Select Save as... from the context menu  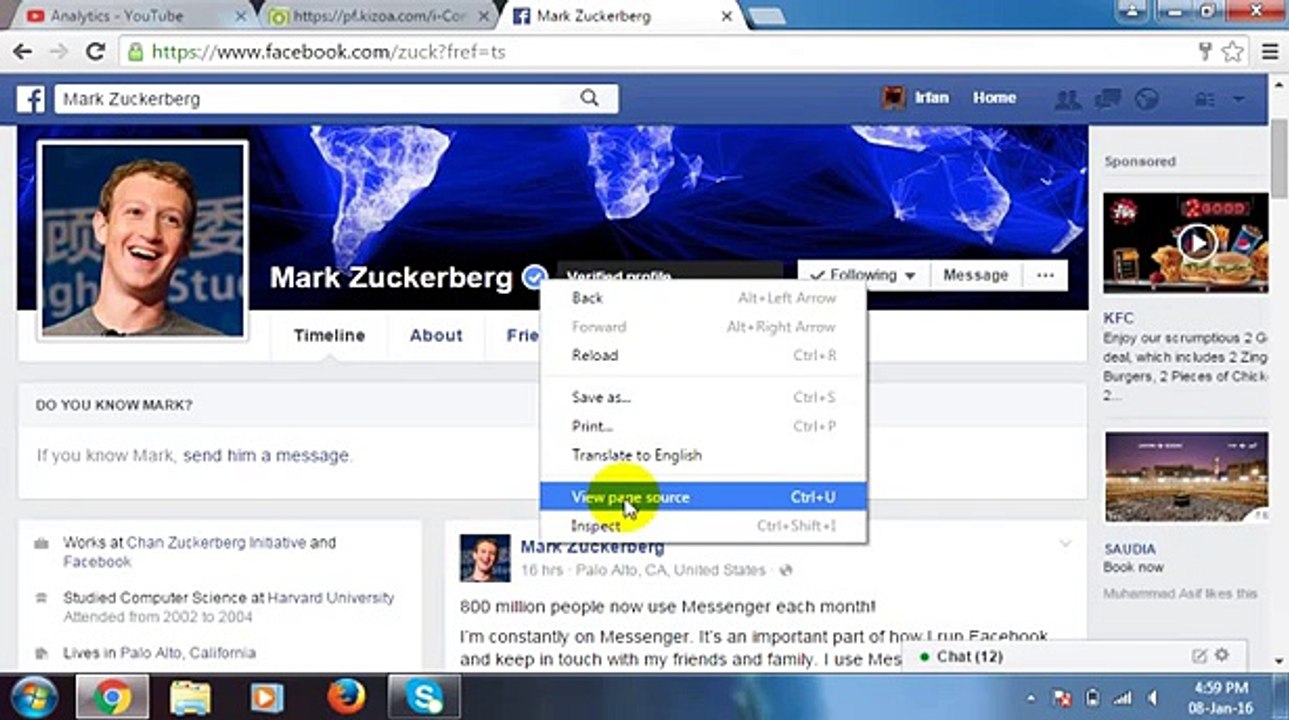pos(703,397)
